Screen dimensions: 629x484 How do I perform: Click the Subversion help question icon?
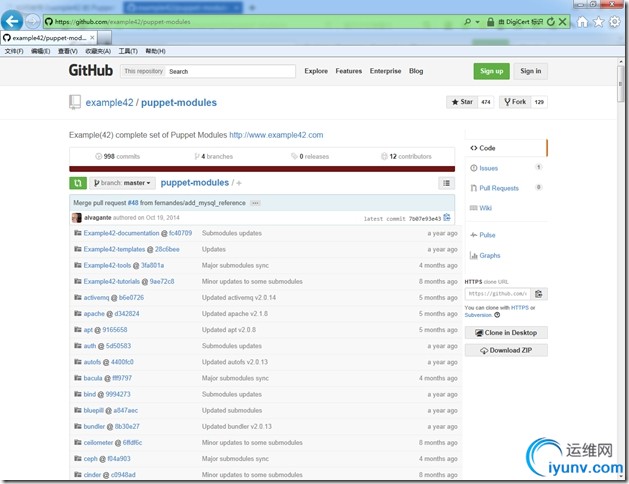click(497, 315)
